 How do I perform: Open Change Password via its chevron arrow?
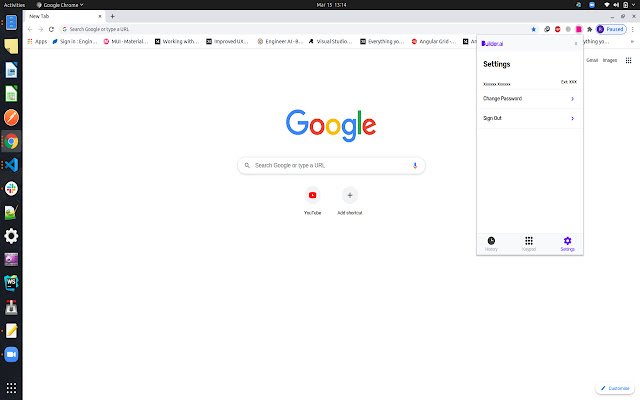572,99
